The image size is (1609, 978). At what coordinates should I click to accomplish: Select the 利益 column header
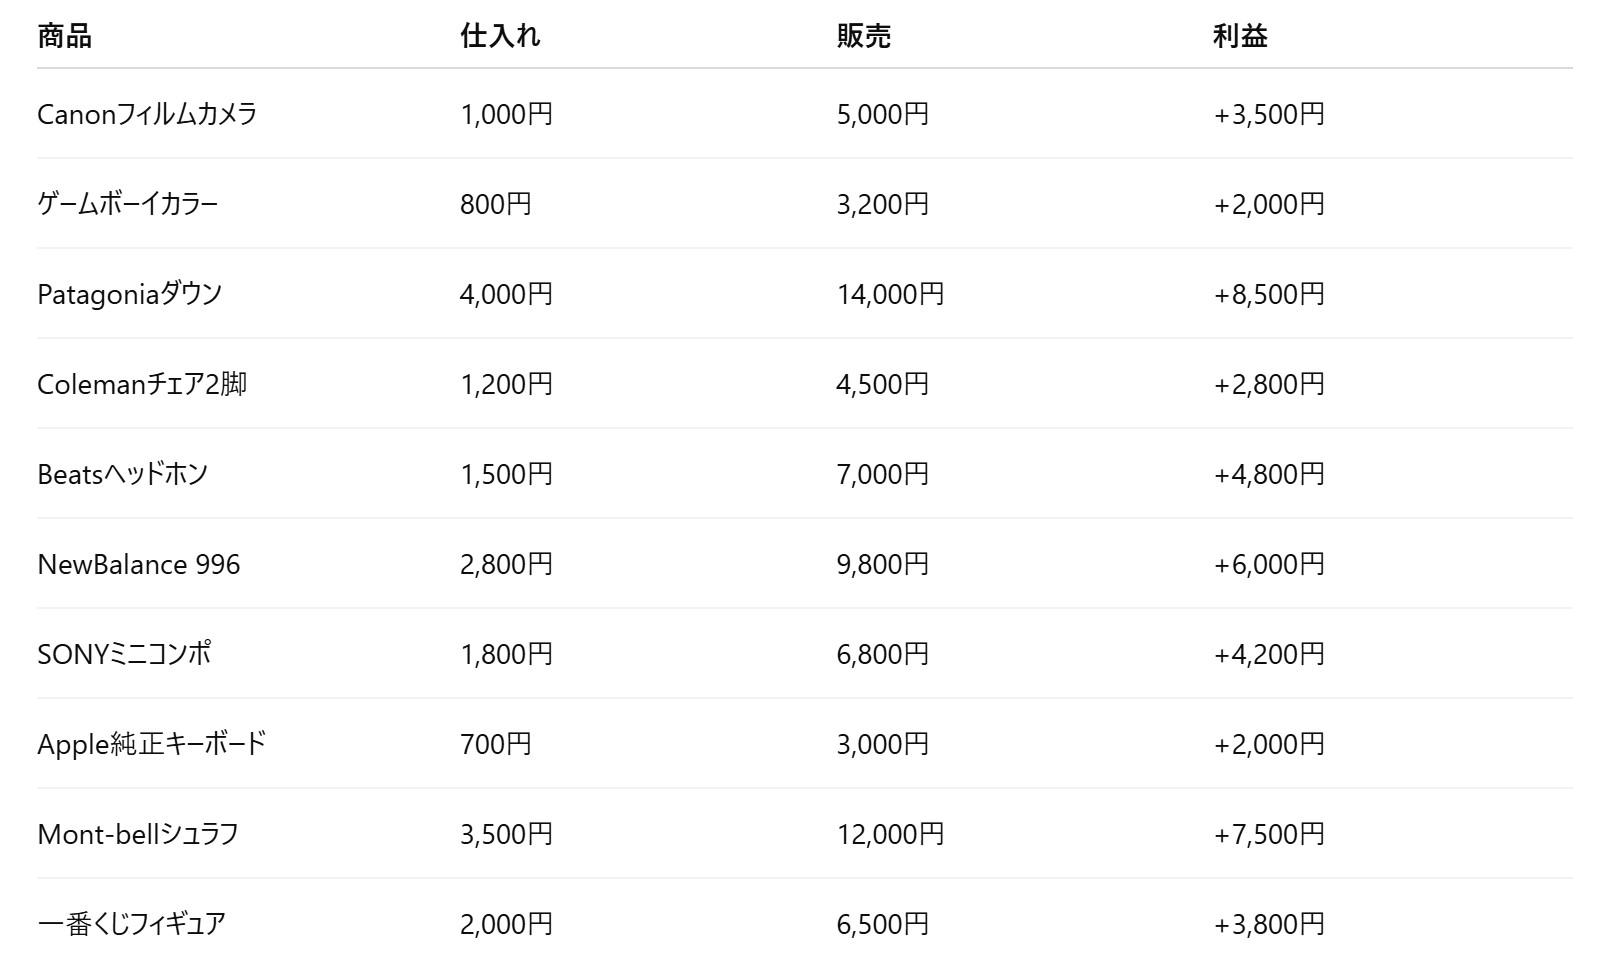coord(1241,37)
